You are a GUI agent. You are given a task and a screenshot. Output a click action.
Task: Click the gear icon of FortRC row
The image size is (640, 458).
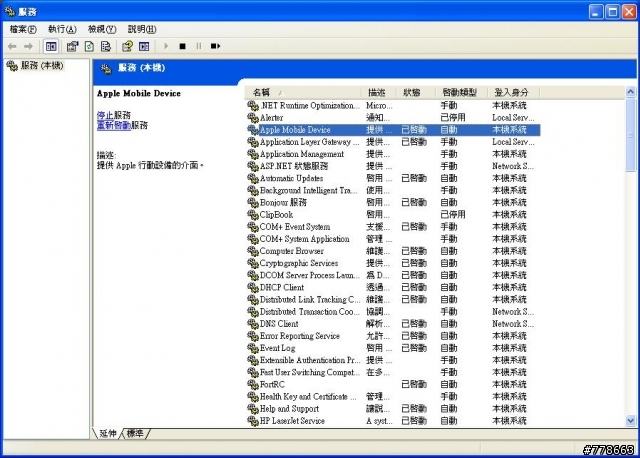253,385
